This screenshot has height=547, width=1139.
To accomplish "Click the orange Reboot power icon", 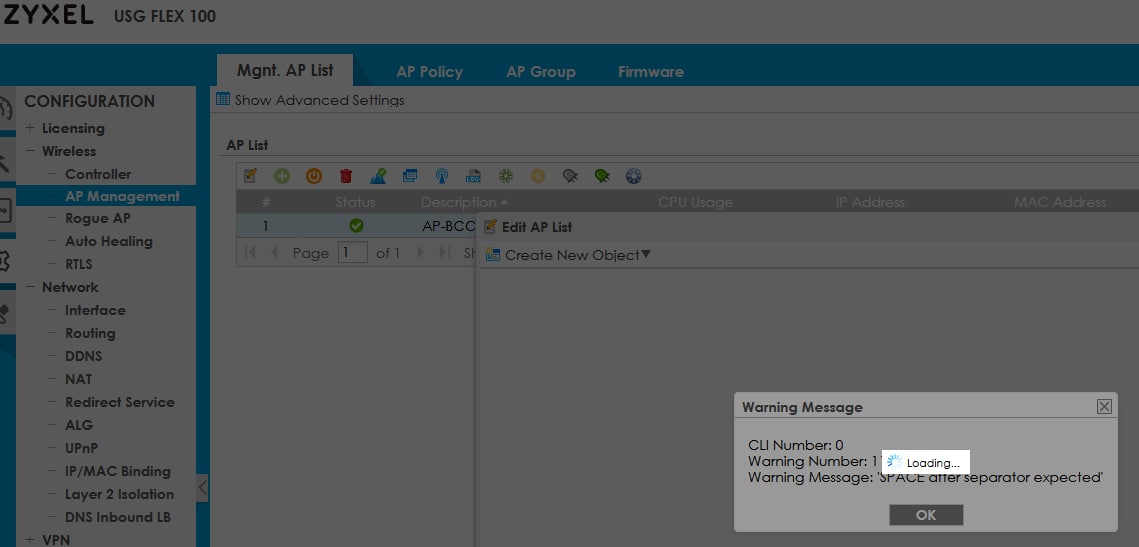I will coord(314,176).
